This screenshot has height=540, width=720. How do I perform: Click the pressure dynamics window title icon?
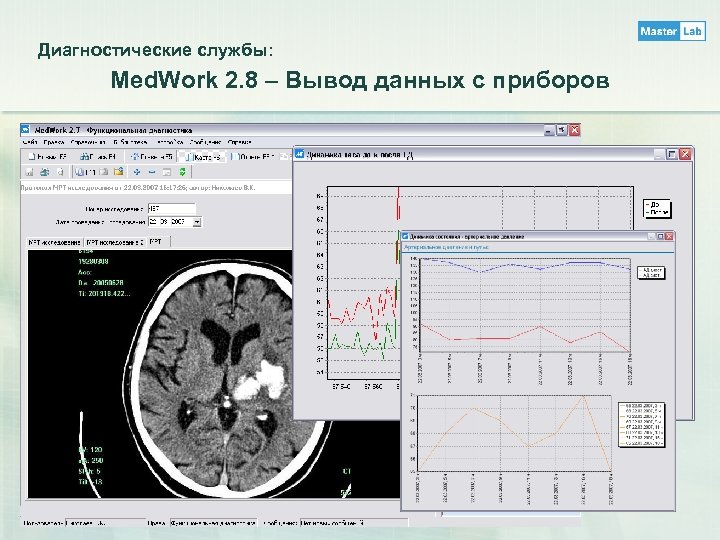pos(405,236)
